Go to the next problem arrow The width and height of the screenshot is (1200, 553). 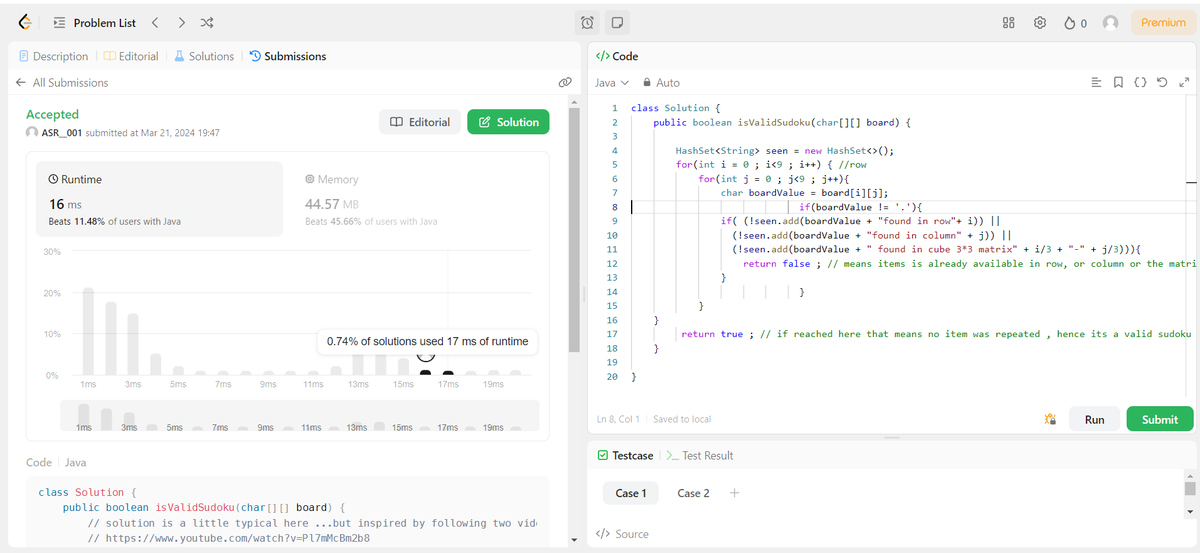pyautogui.click(x=181, y=22)
